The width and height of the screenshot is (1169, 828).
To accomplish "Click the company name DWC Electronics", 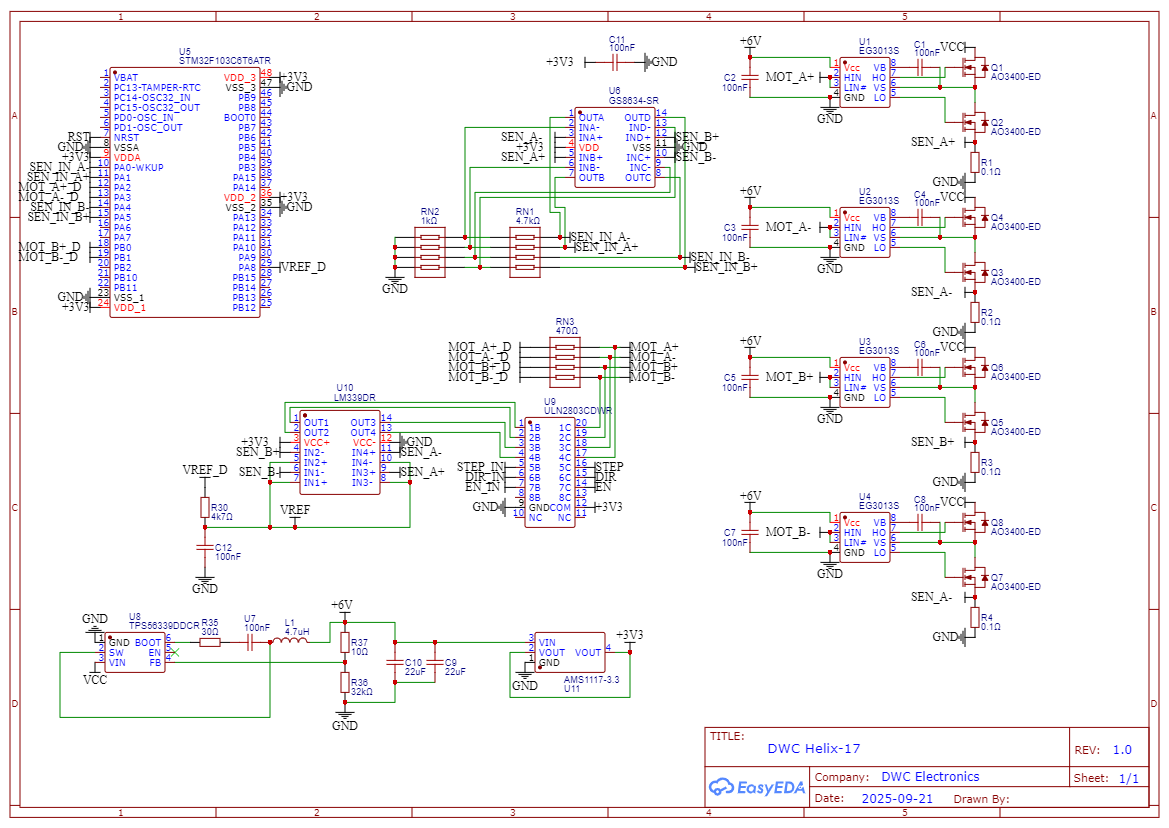I will pyautogui.click(x=930, y=777).
